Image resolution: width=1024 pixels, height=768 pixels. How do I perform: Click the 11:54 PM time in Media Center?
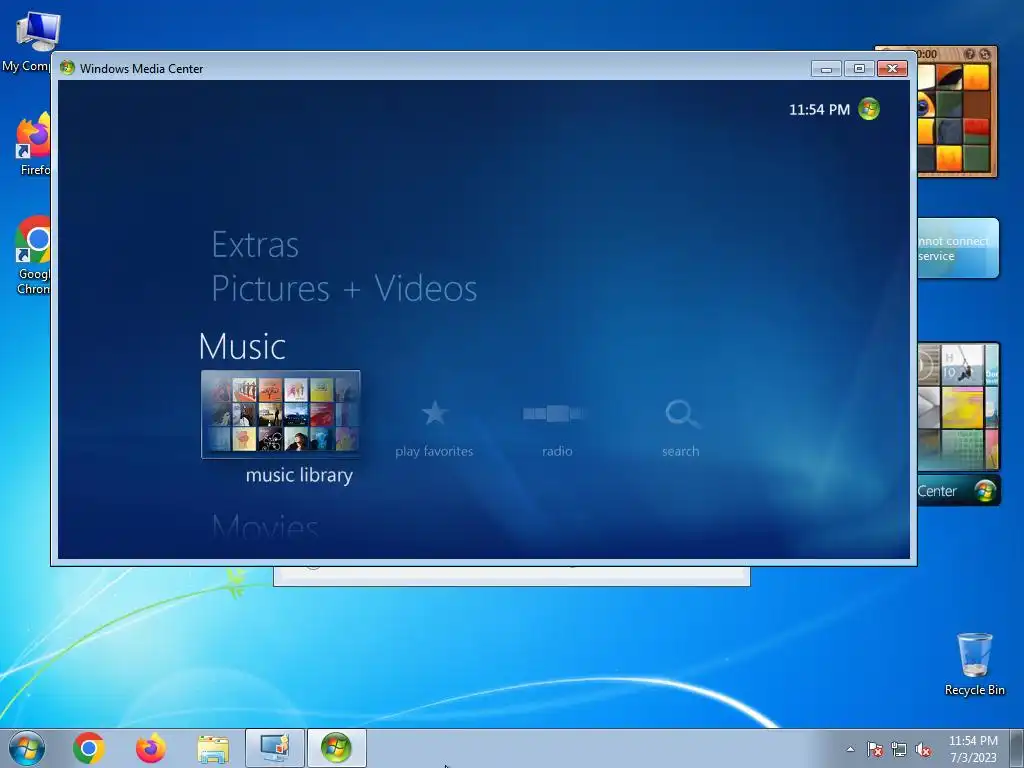point(819,110)
